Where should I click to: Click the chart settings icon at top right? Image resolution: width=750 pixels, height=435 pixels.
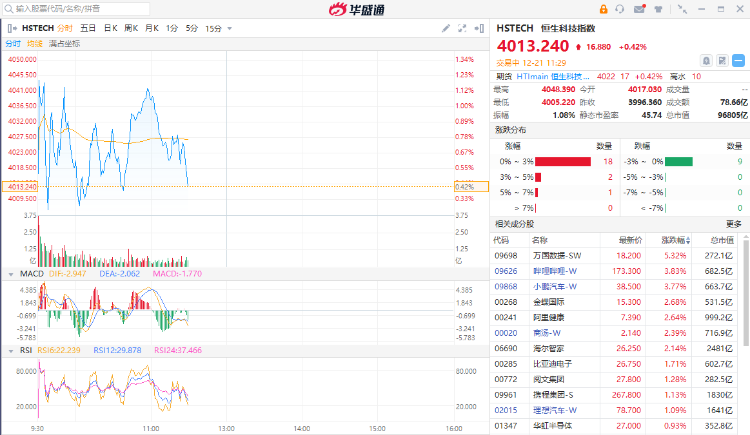pyautogui.click(x=482, y=29)
